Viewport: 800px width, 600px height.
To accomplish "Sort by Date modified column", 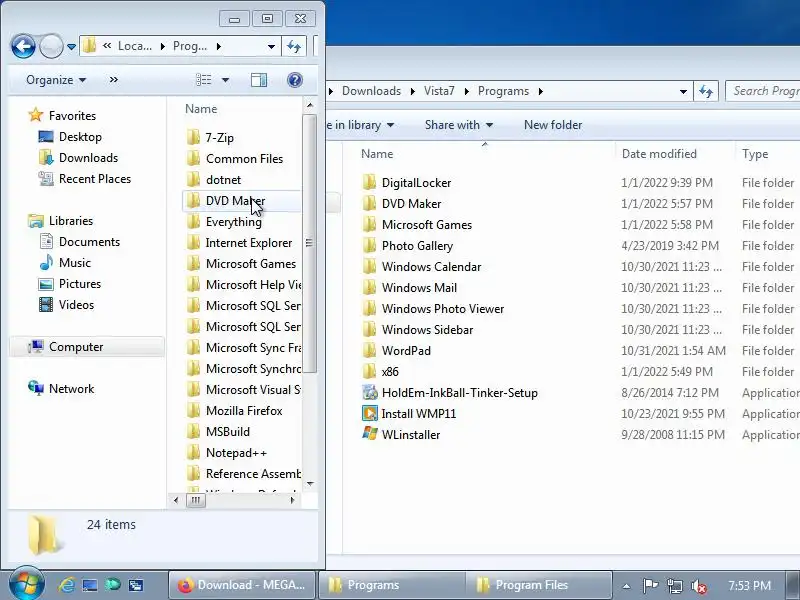I will coord(659,154).
